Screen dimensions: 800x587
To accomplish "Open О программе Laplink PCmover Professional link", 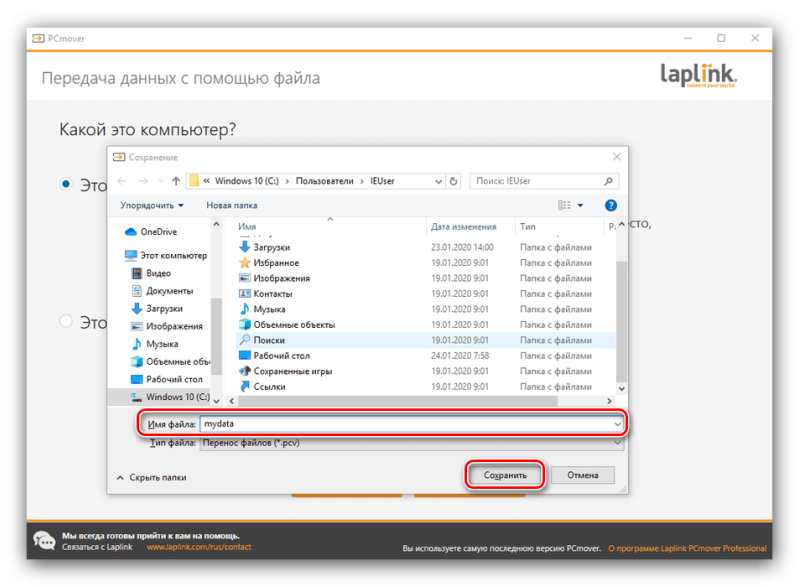I will point(687,549).
